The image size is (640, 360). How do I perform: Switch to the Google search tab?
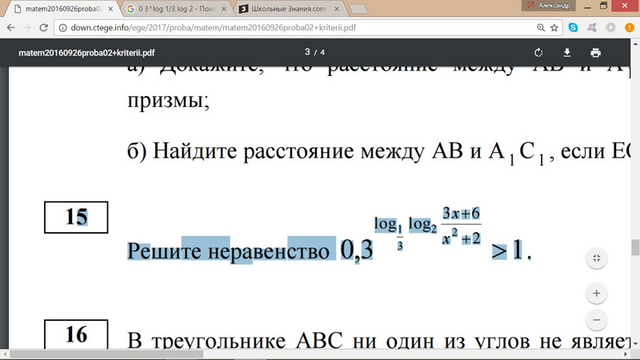(x=176, y=9)
